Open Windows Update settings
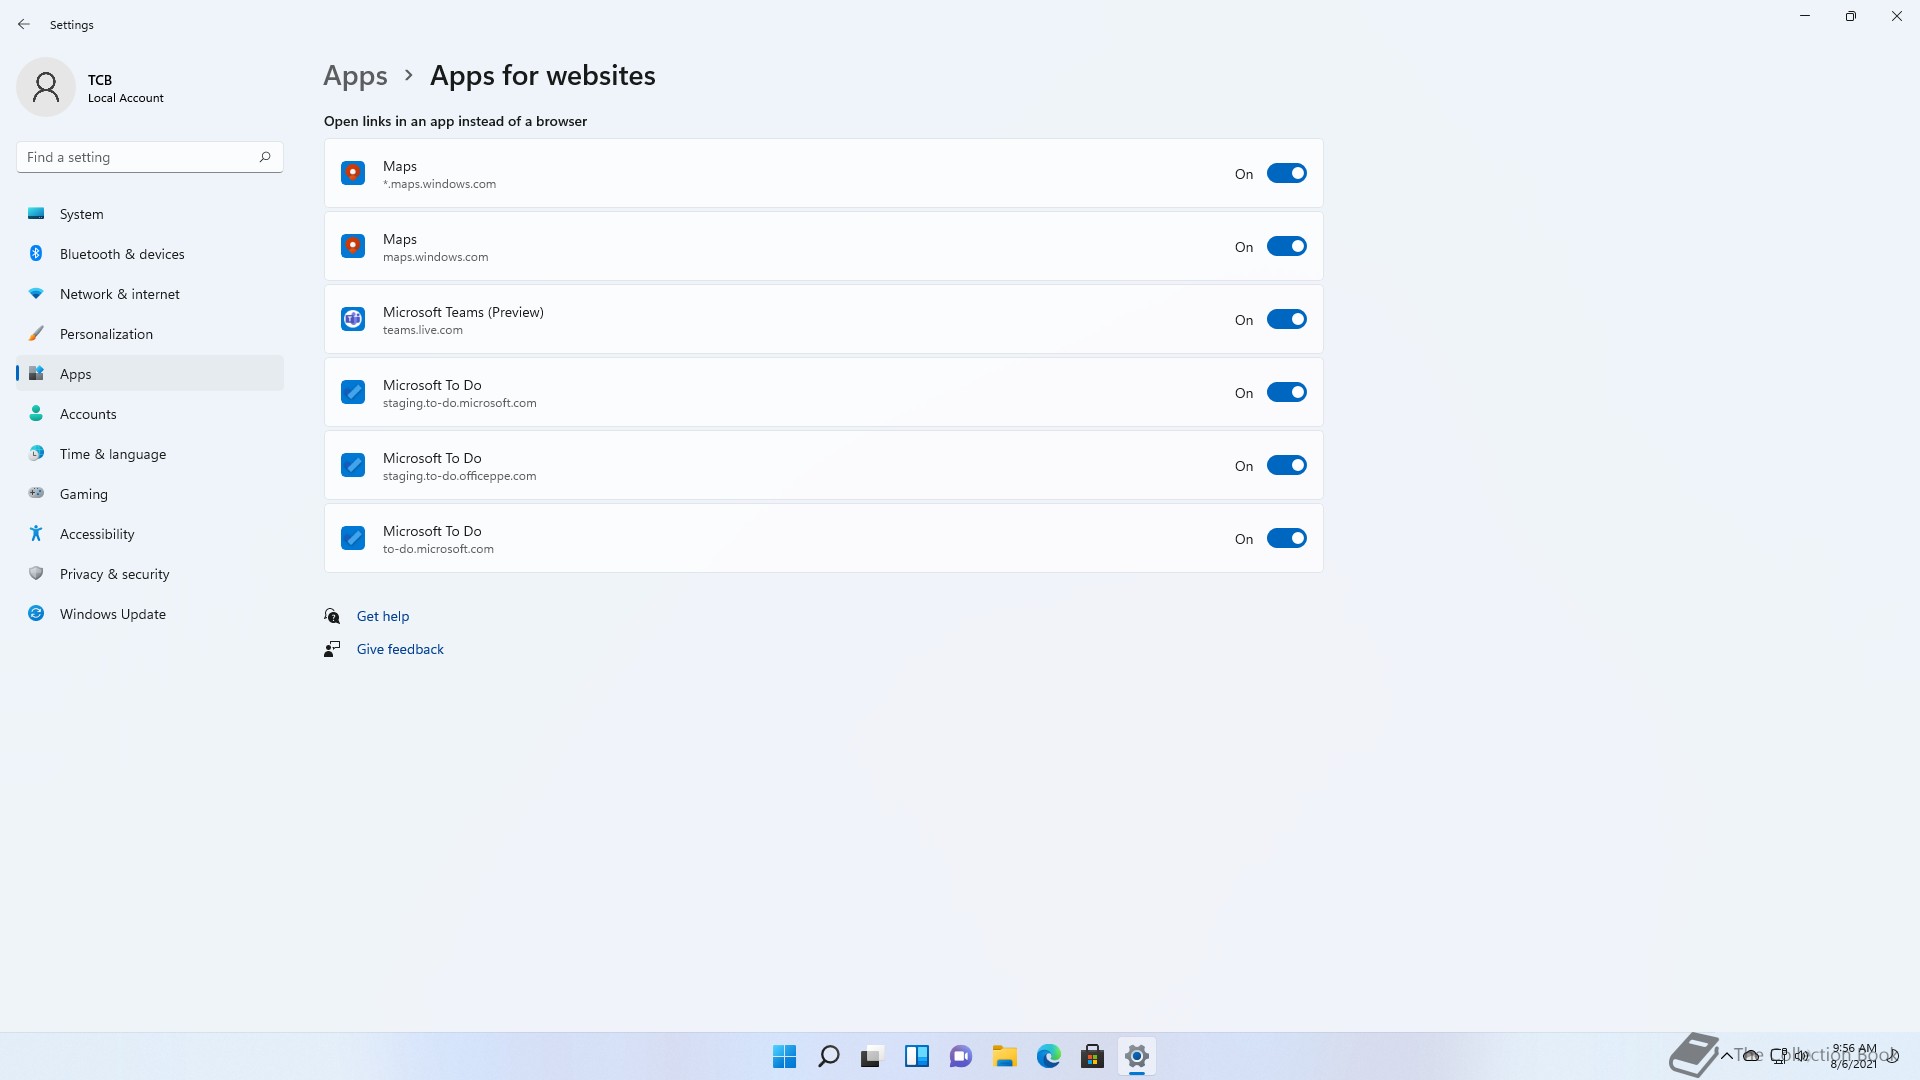Image resolution: width=1920 pixels, height=1080 pixels. (x=150, y=614)
